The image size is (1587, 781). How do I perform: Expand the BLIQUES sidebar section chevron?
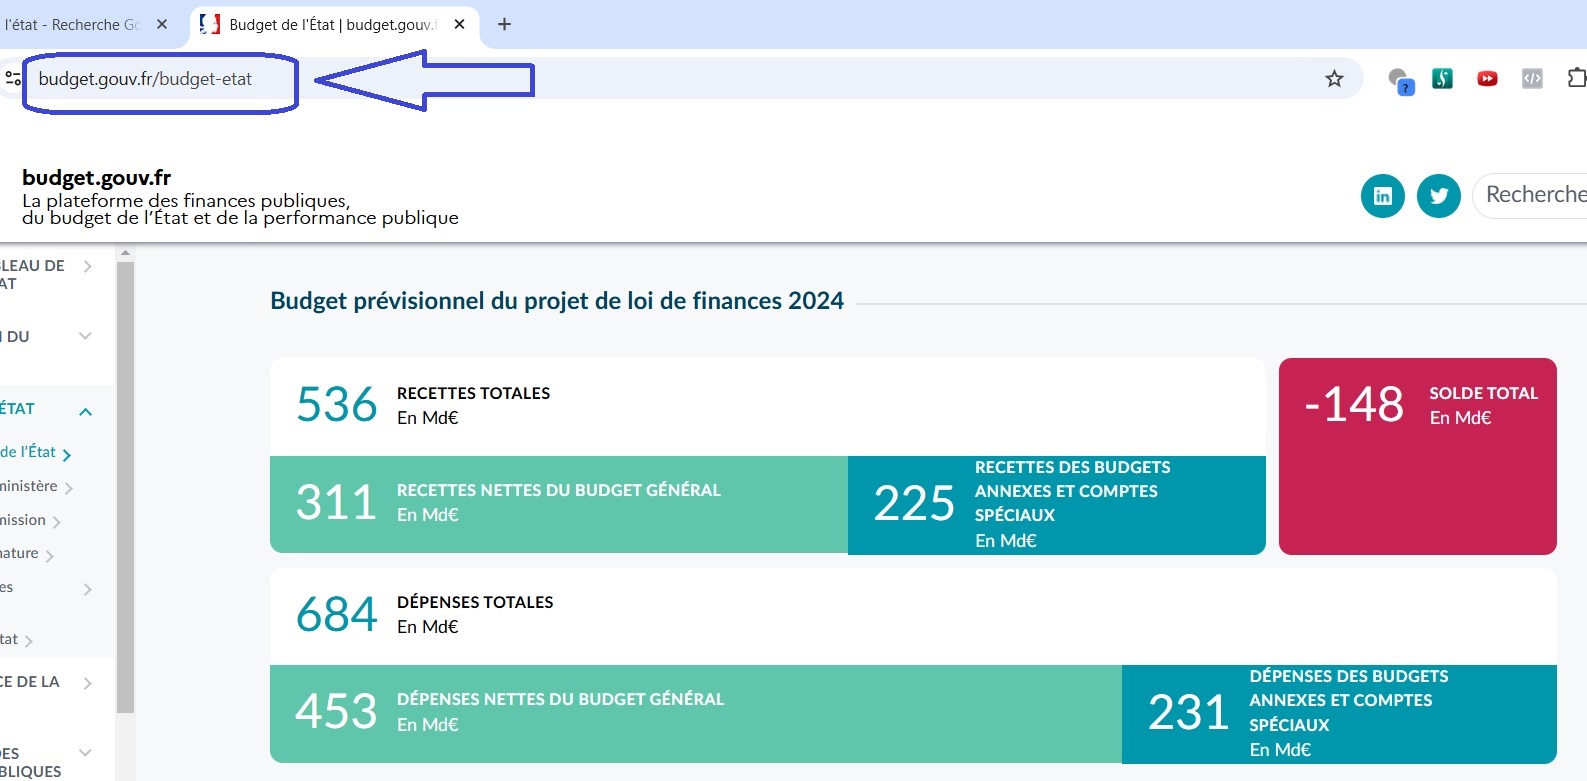85,752
